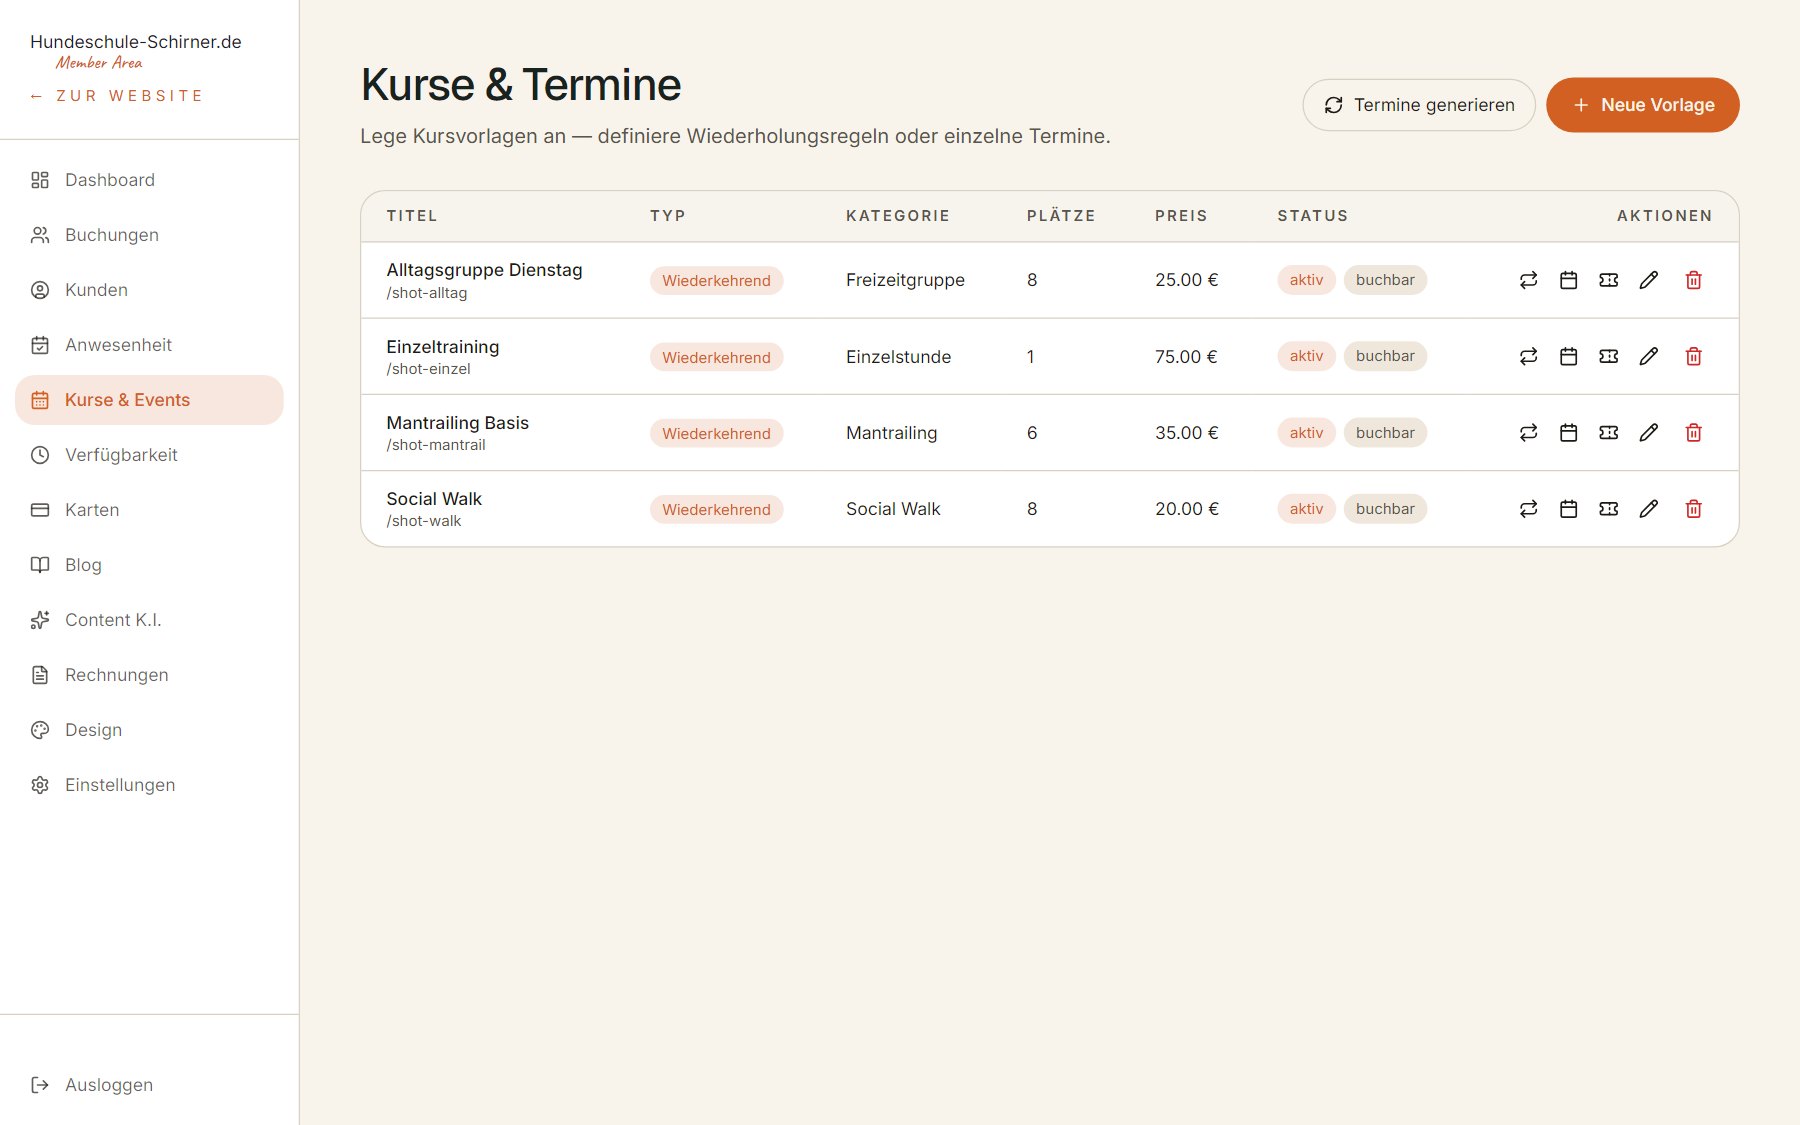Open Design settings in sidebar
1800x1125 pixels.
pyautogui.click(x=149, y=730)
